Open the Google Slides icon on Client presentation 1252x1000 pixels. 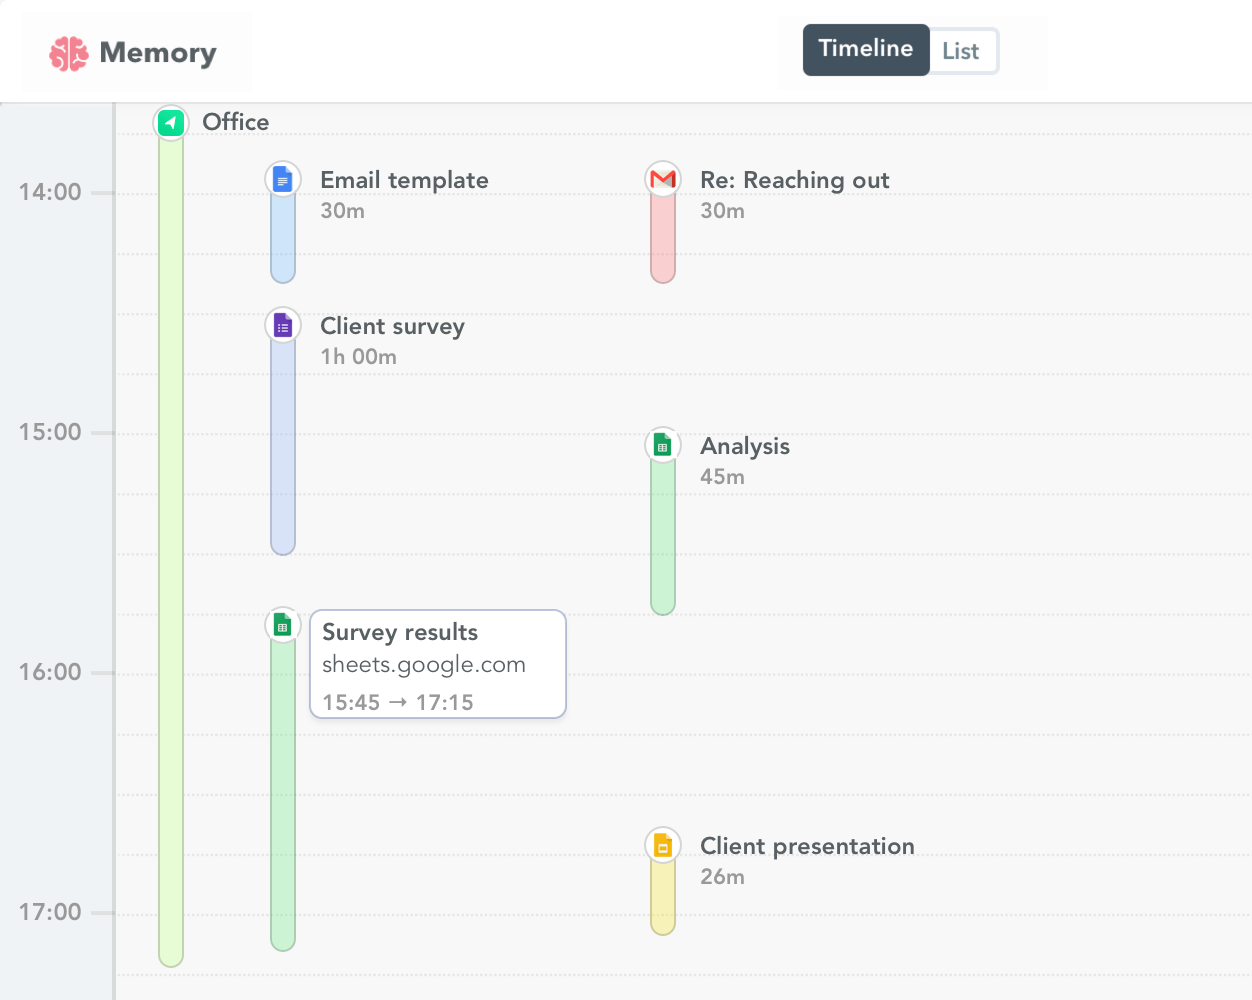coord(662,844)
